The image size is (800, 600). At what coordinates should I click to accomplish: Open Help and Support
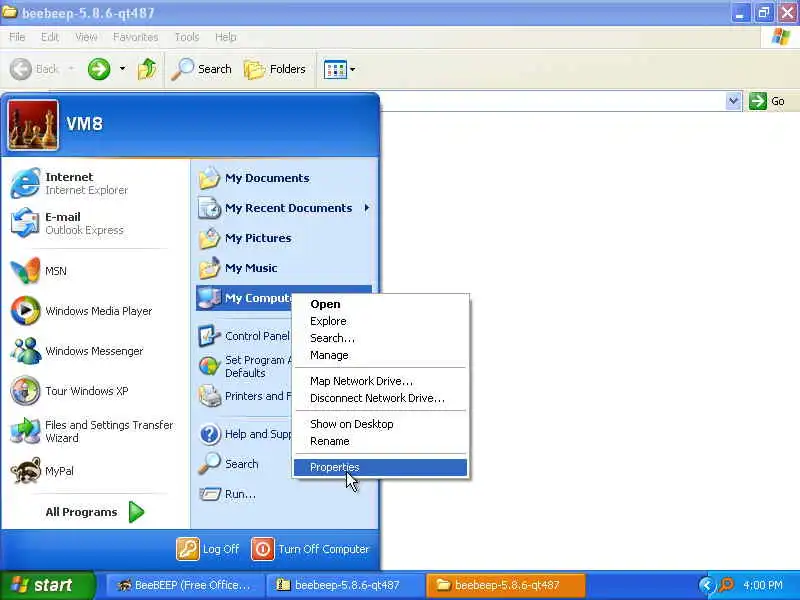244,434
